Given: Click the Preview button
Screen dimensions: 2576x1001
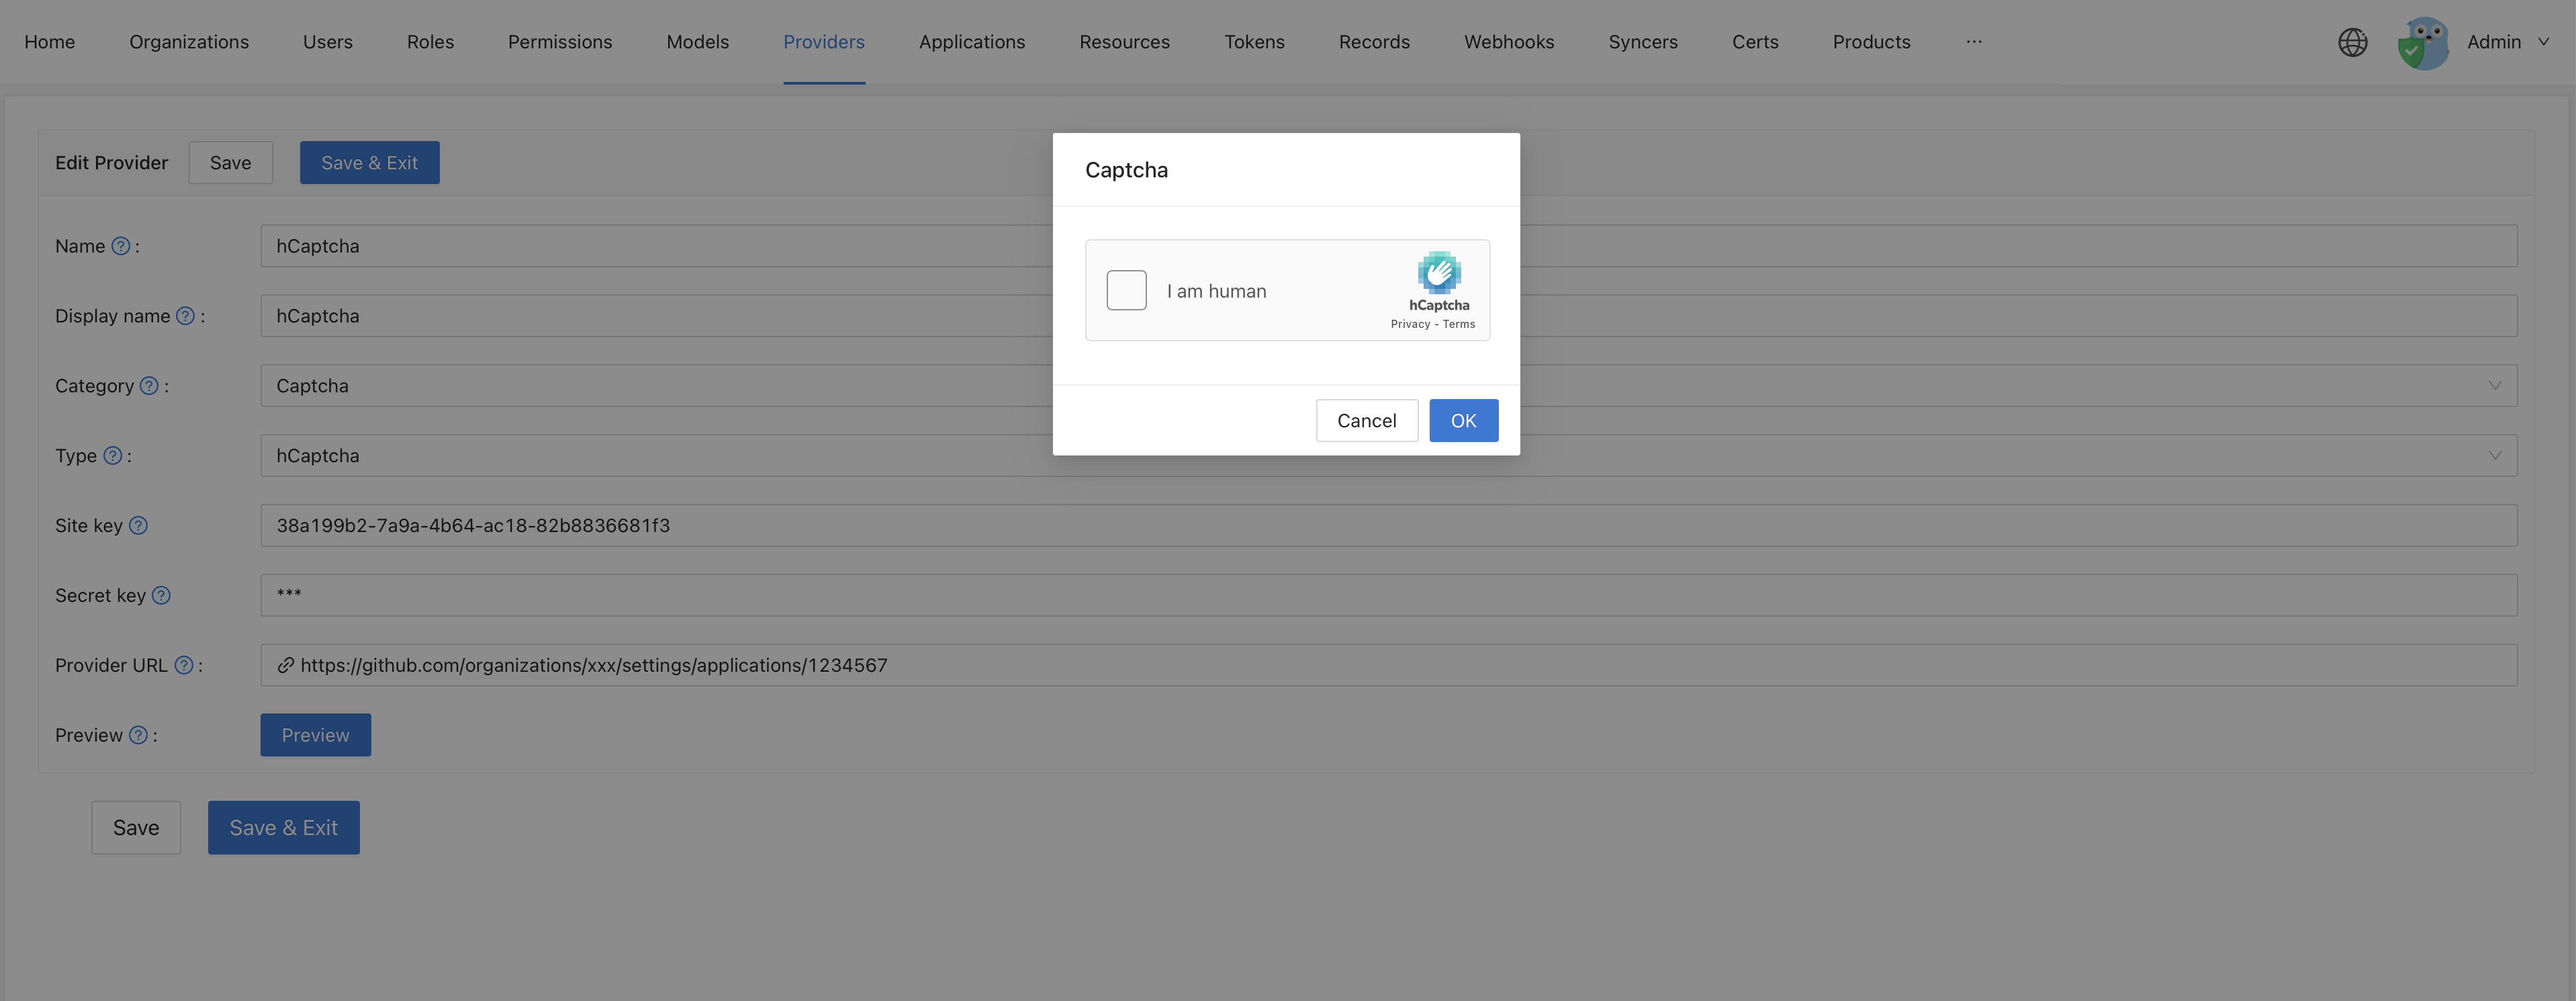Looking at the screenshot, I should [x=315, y=734].
